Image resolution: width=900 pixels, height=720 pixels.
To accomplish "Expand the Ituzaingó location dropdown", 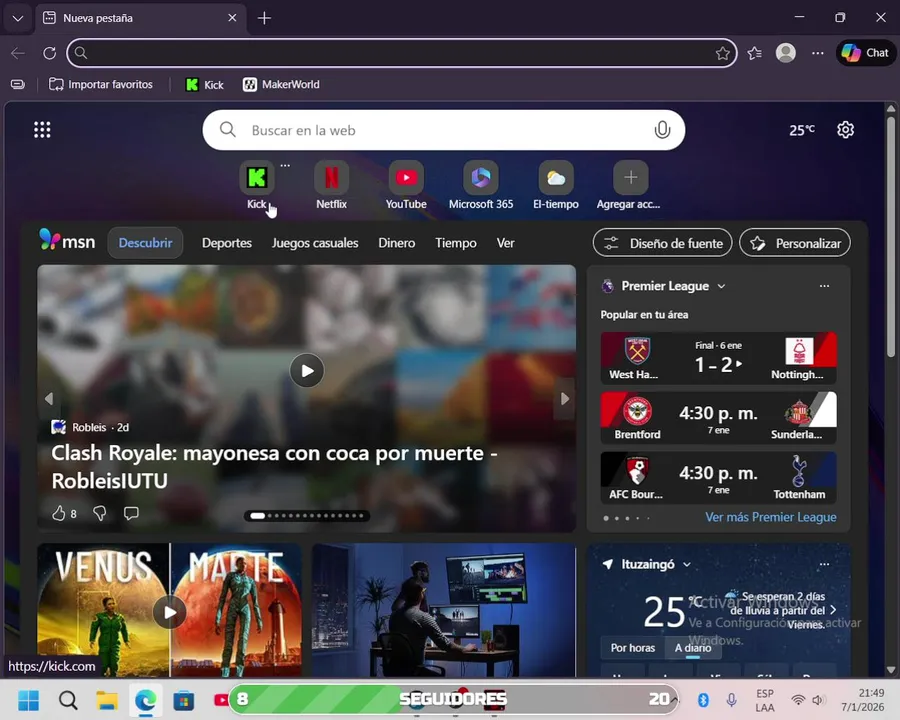I will tap(686, 564).
